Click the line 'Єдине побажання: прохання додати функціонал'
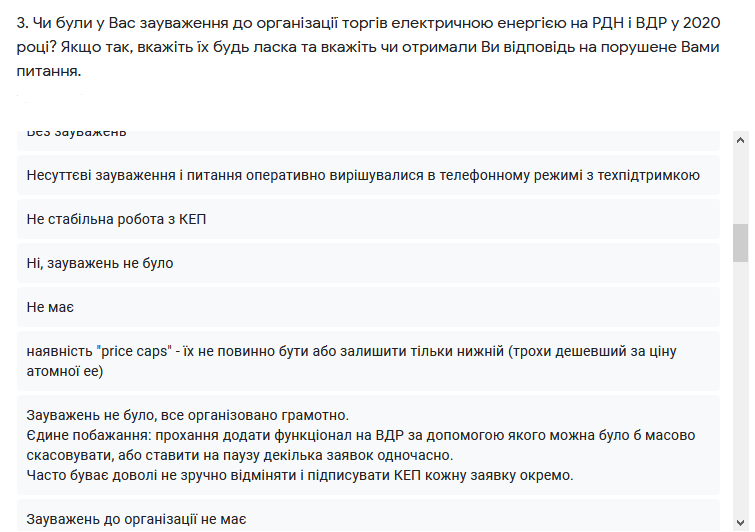755x532 pixels. pos(361,435)
